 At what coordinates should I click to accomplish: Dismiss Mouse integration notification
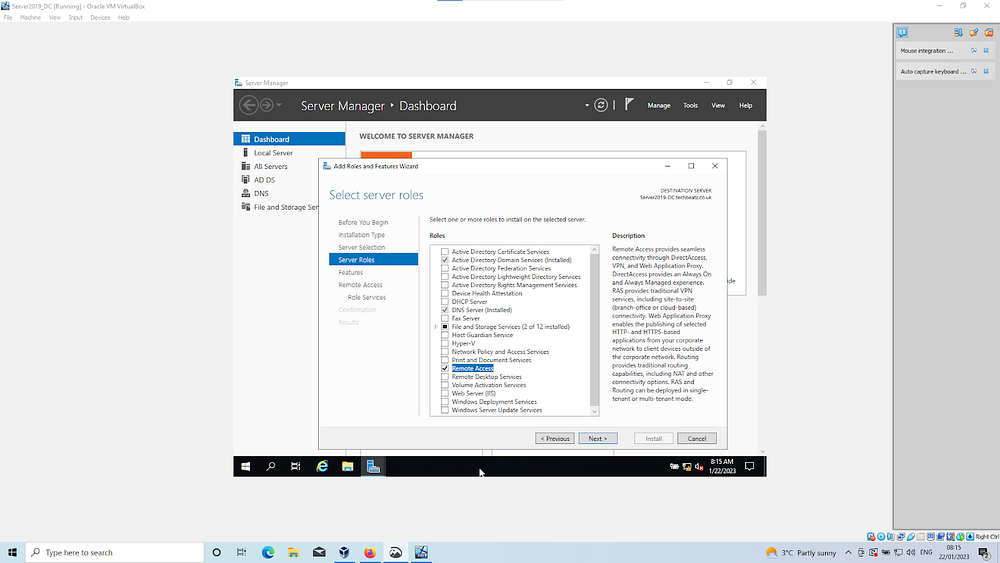(986, 50)
